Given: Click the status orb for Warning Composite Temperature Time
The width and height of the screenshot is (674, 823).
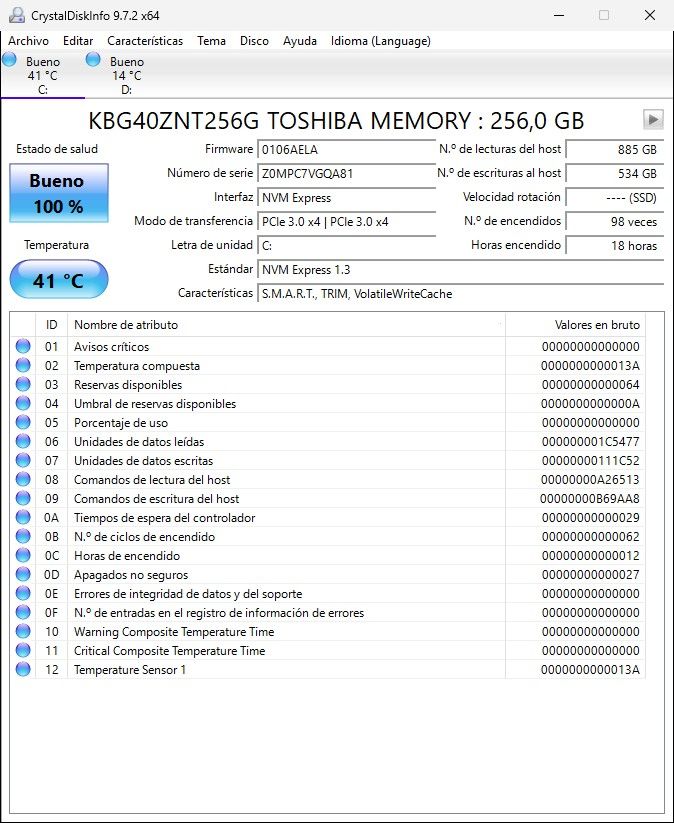Looking at the screenshot, I should click(23, 631).
